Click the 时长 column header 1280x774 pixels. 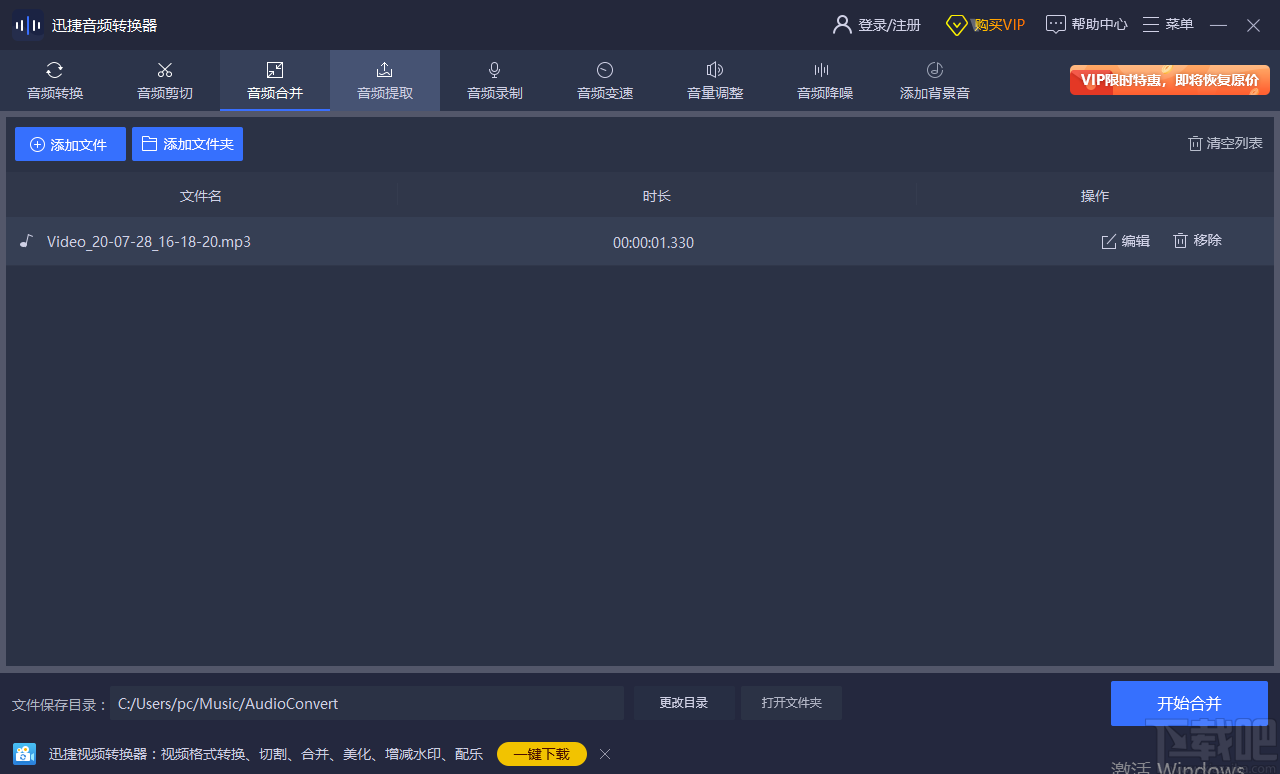coord(657,196)
